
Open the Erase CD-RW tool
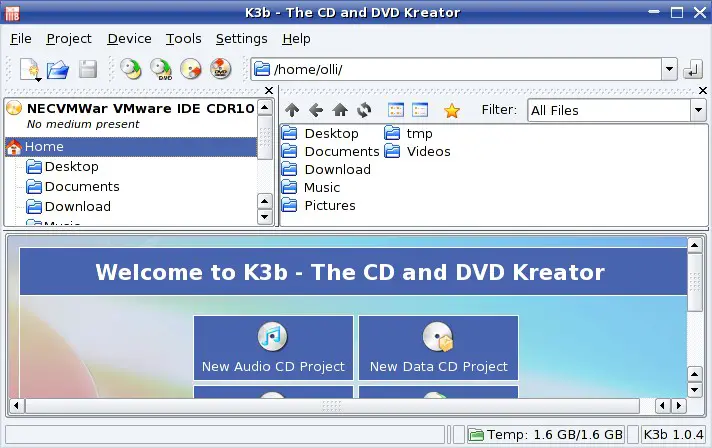191,69
